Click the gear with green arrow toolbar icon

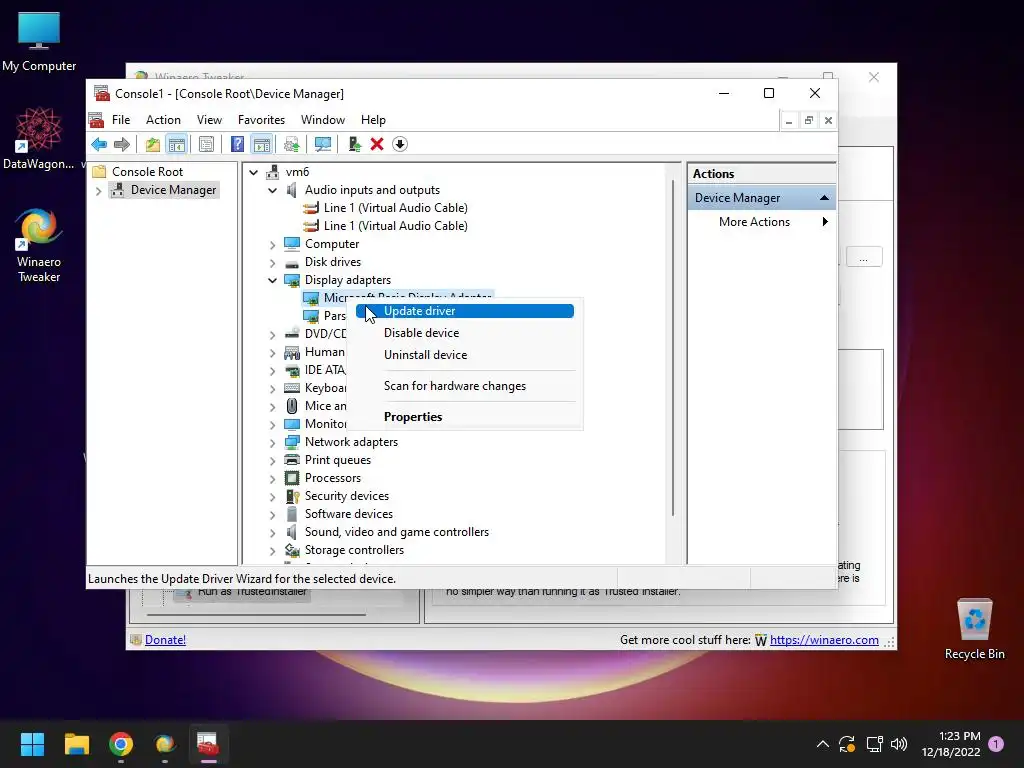tap(291, 144)
